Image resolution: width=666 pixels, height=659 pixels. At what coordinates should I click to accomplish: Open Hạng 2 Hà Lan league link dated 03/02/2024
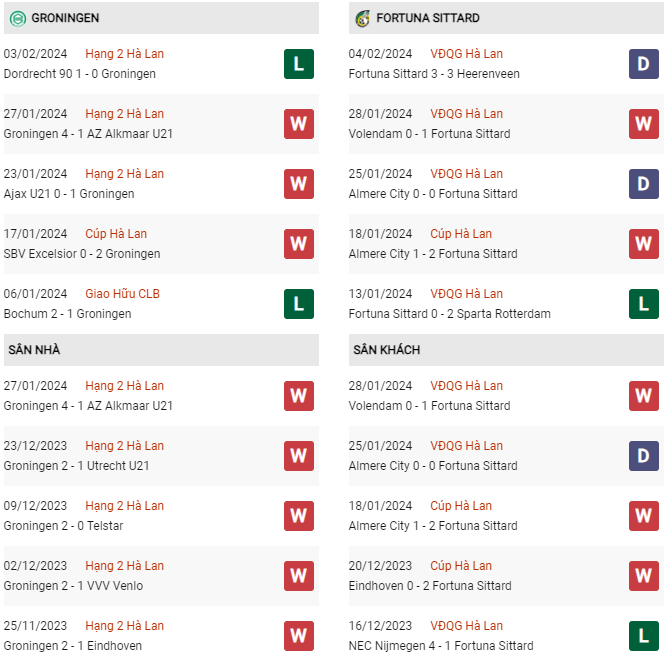point(125,54)
